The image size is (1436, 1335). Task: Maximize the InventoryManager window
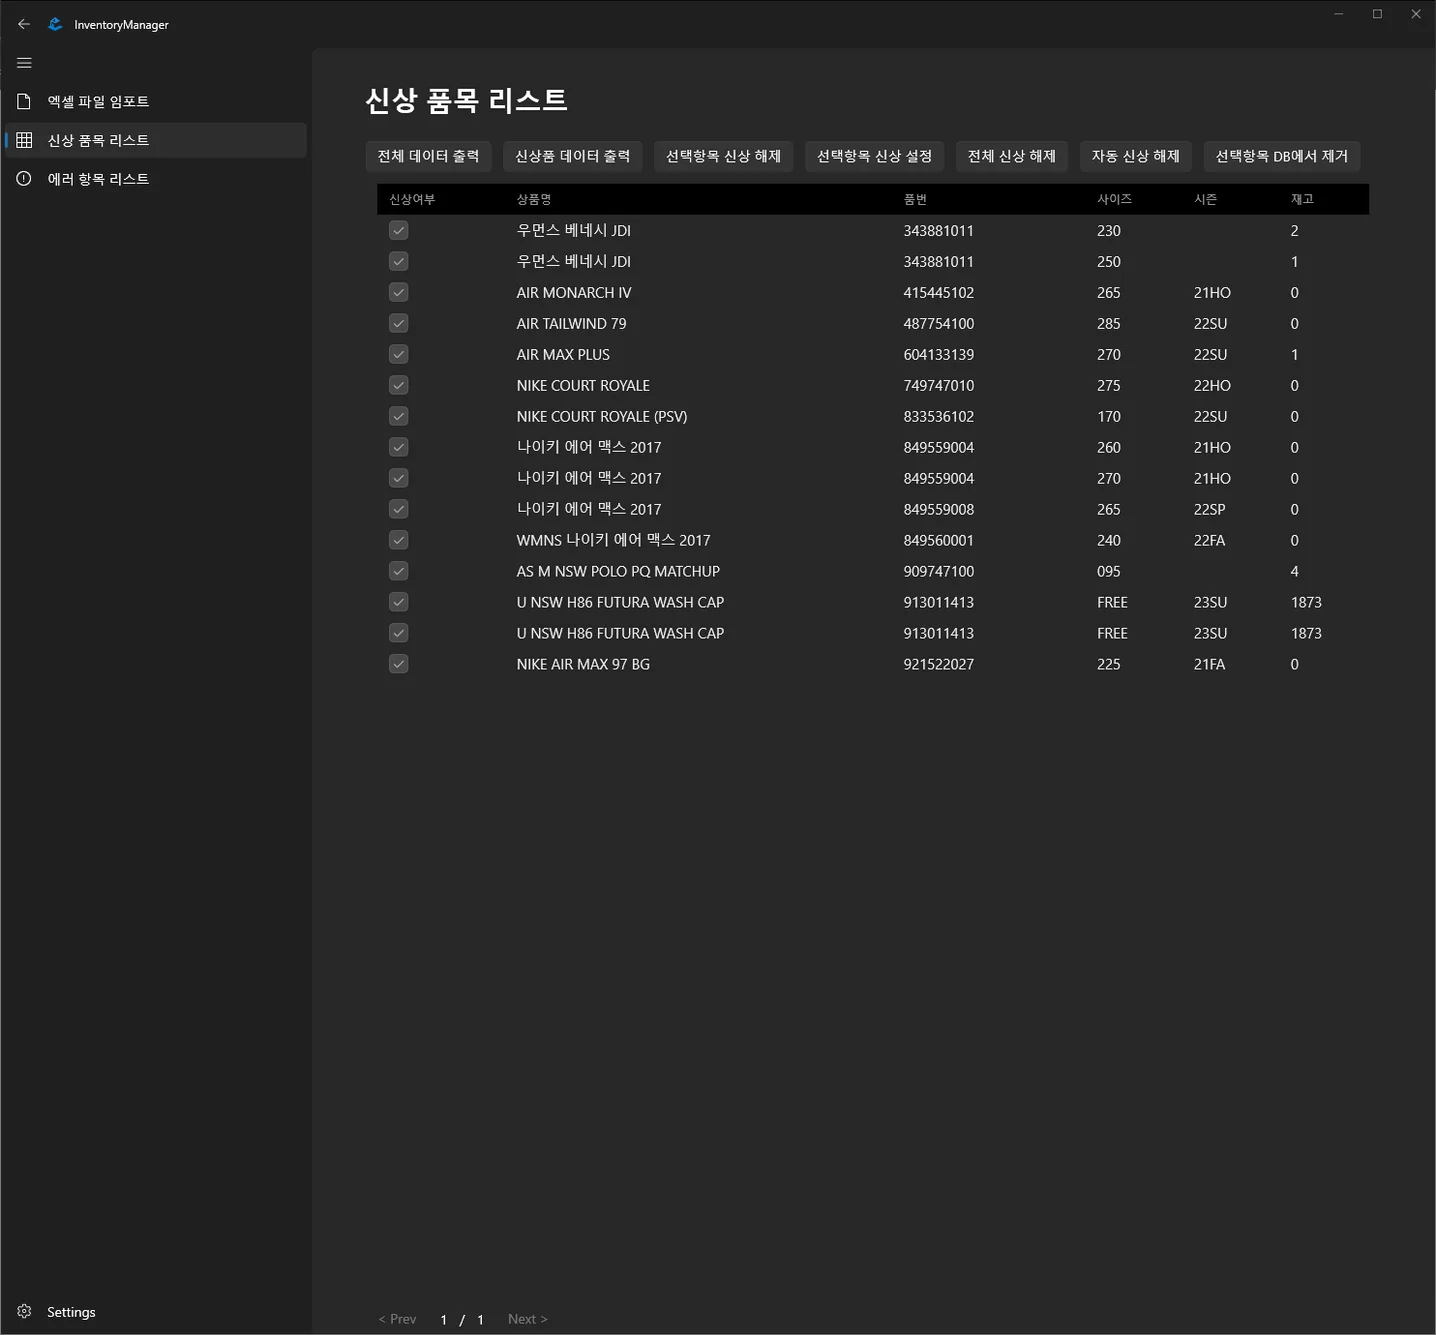point(1377,14)
